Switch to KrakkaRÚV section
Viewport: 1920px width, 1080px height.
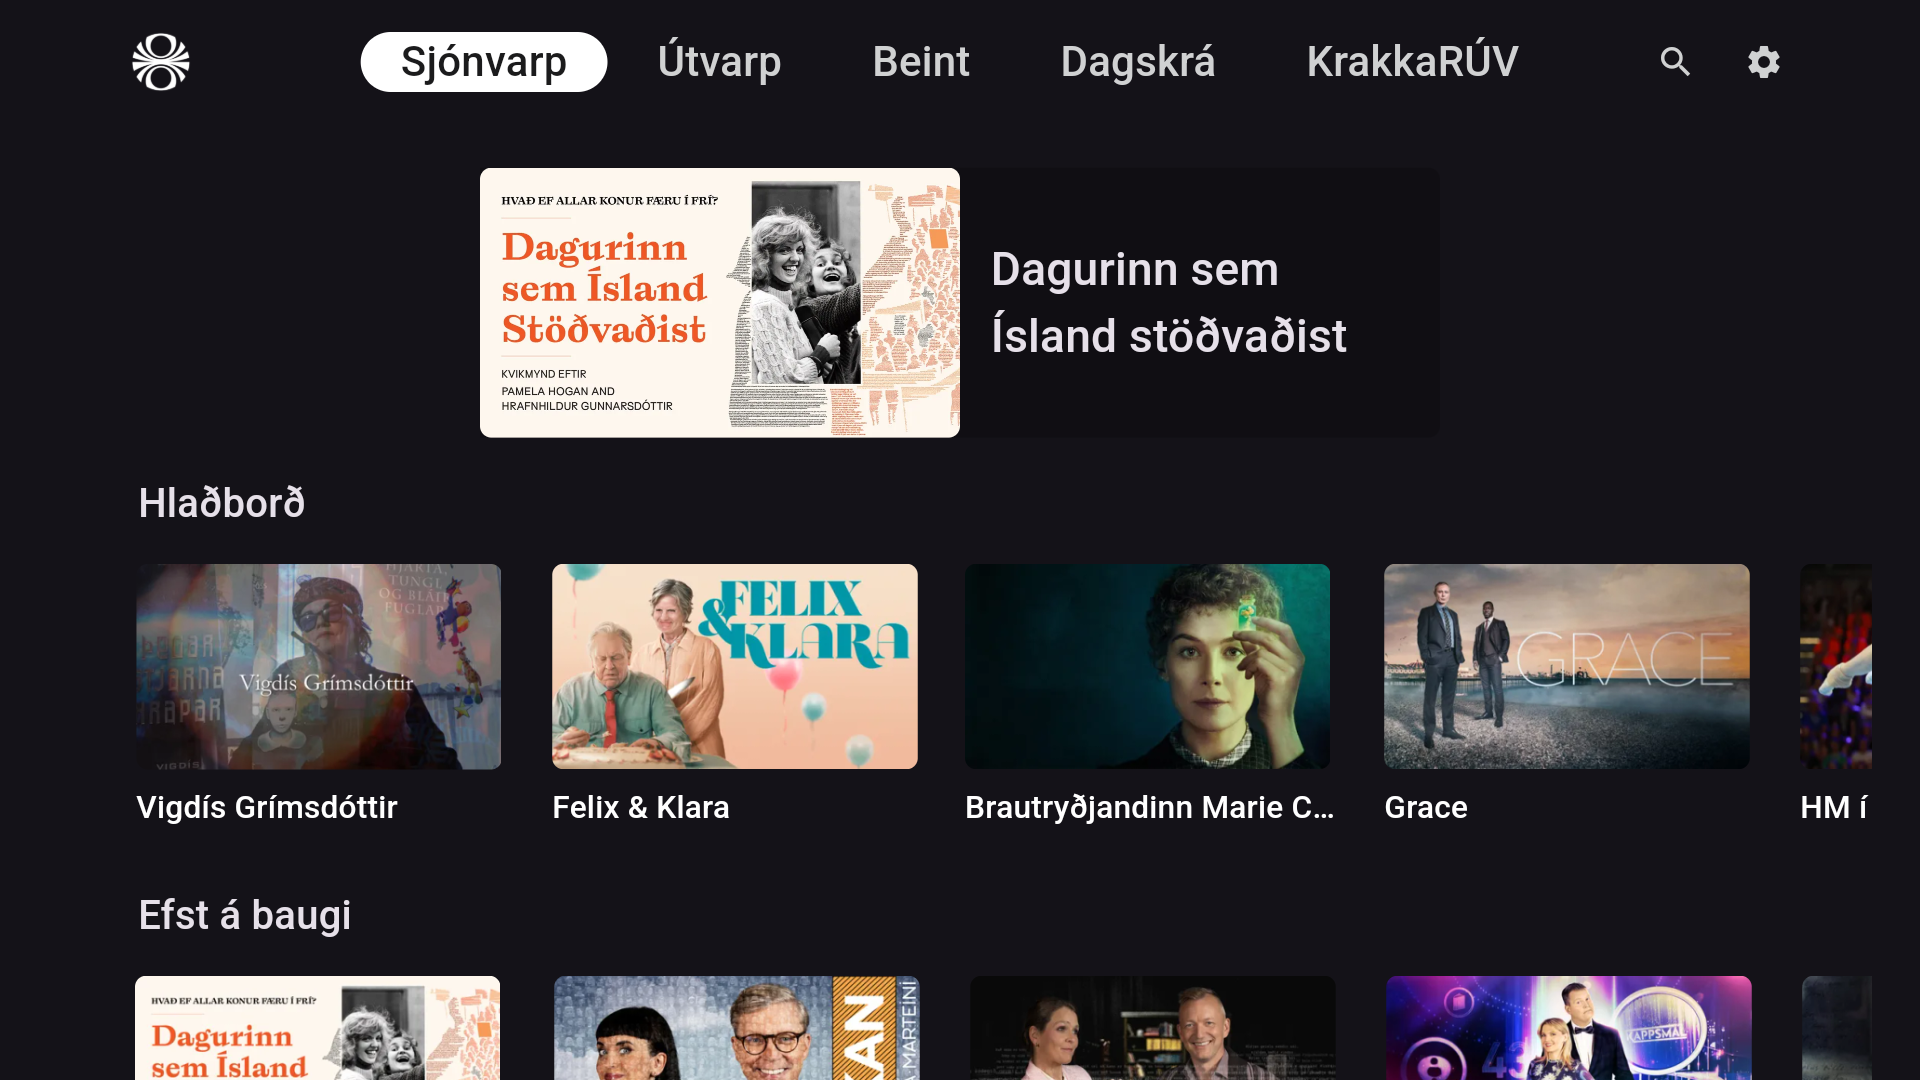pyautogui.click(x=1412, y=62)
